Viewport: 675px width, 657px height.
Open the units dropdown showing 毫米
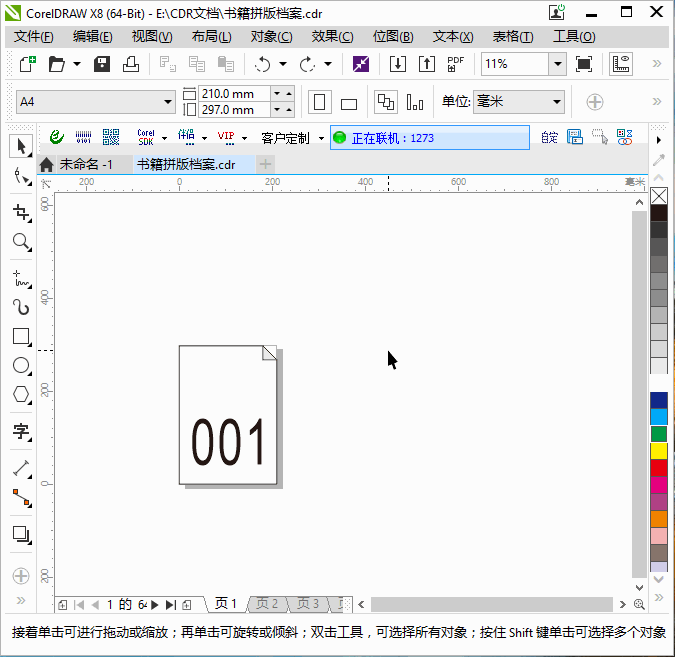click(519, 102)
